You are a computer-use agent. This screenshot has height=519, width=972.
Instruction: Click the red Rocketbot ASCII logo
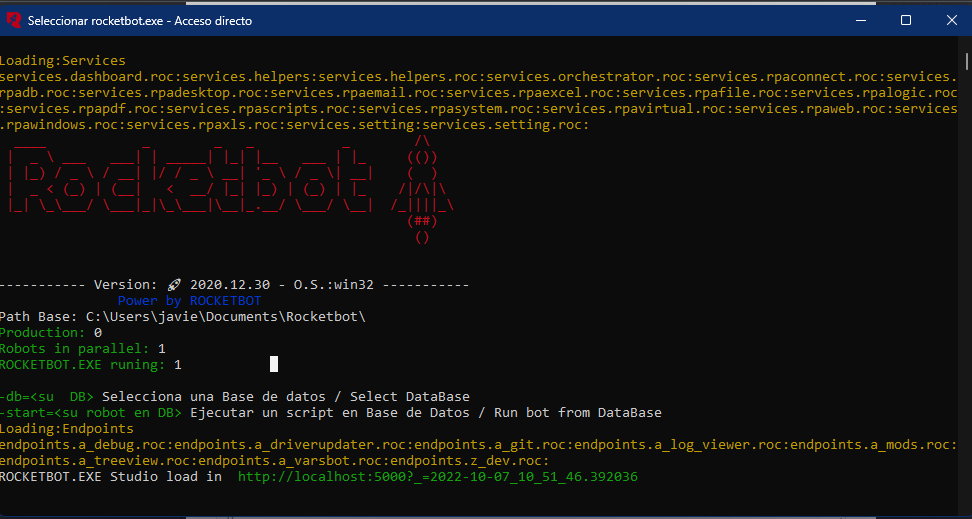[190, 180]
